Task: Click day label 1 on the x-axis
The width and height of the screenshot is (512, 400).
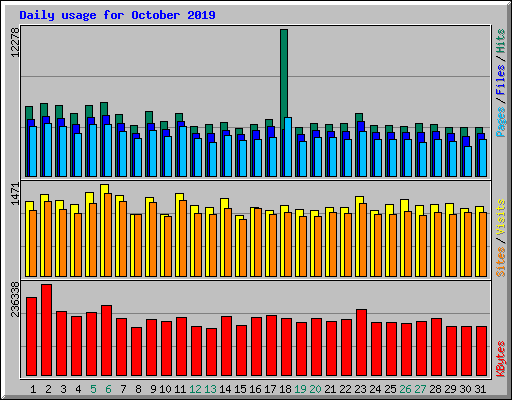Action: tap(33, 389)
